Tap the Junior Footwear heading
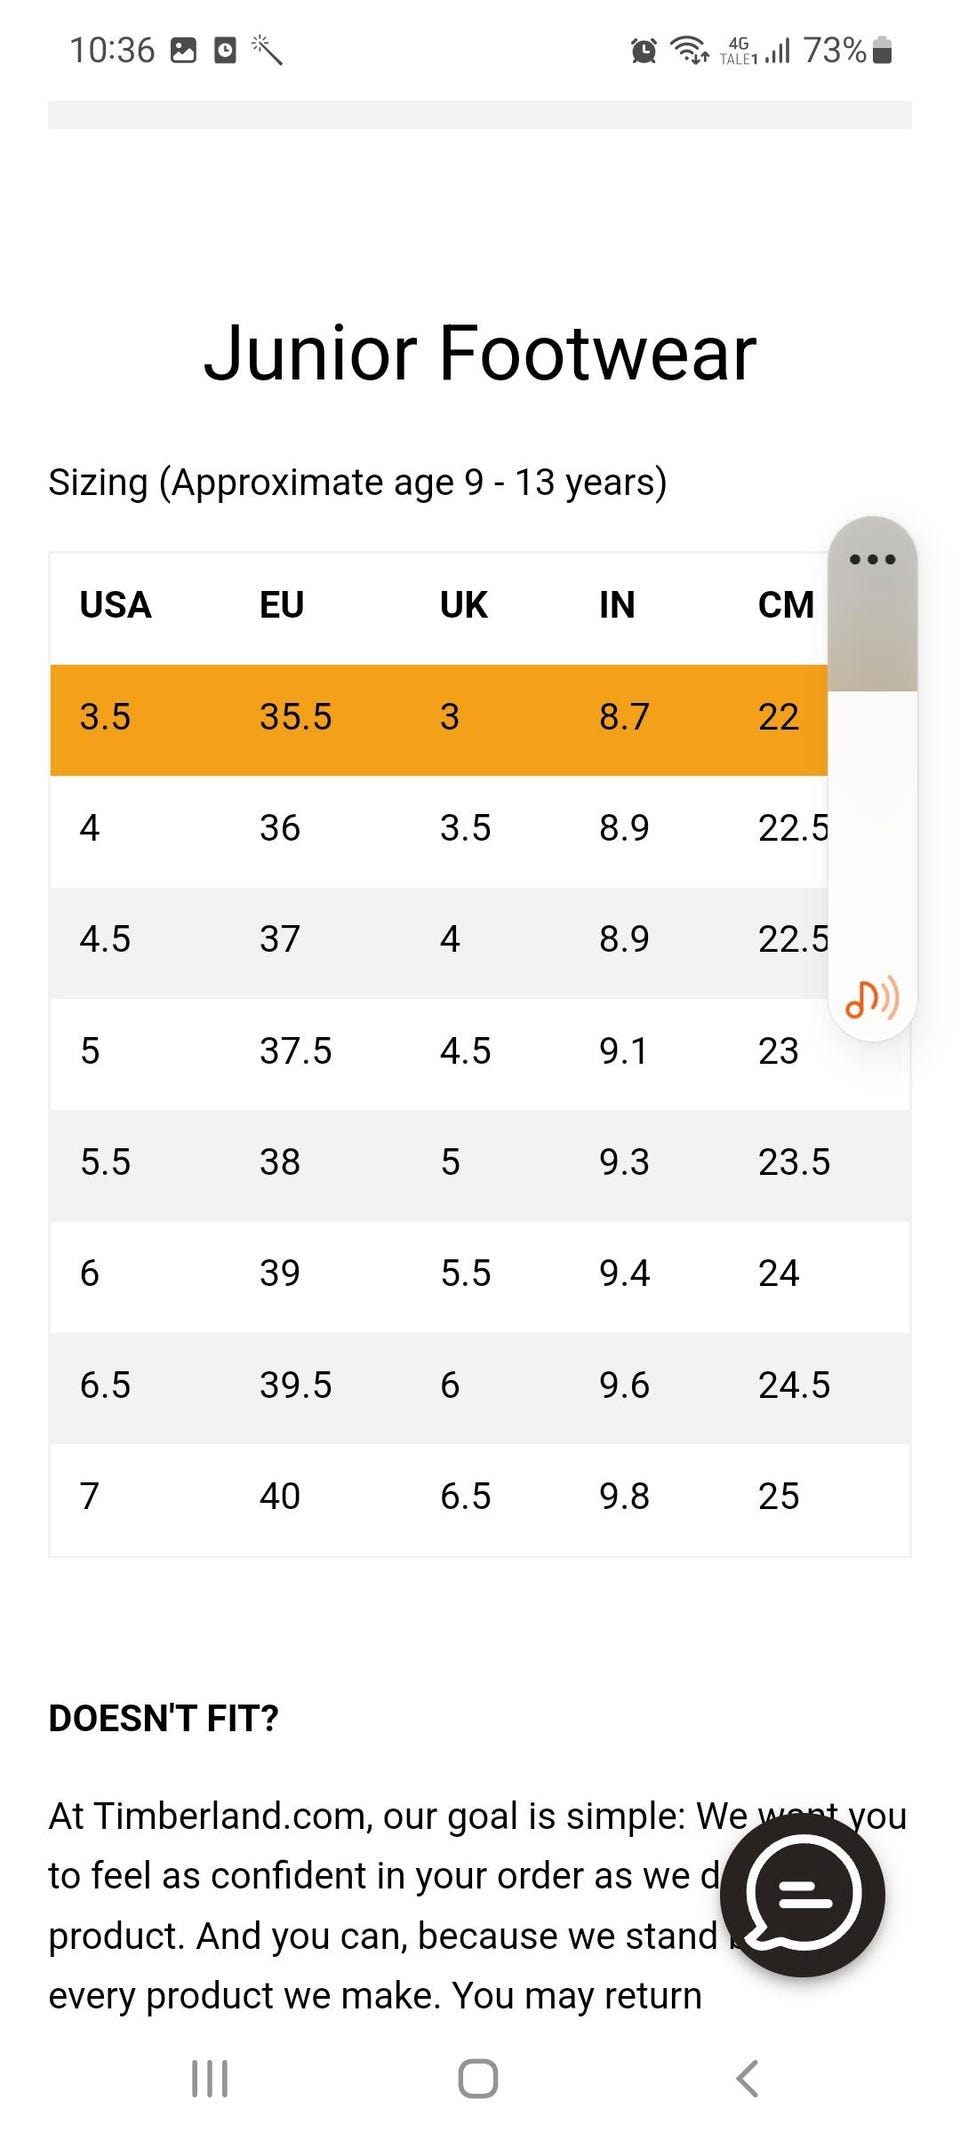Image resolution: width=960 pixels, height=2140 pixels. click(480, 353)
